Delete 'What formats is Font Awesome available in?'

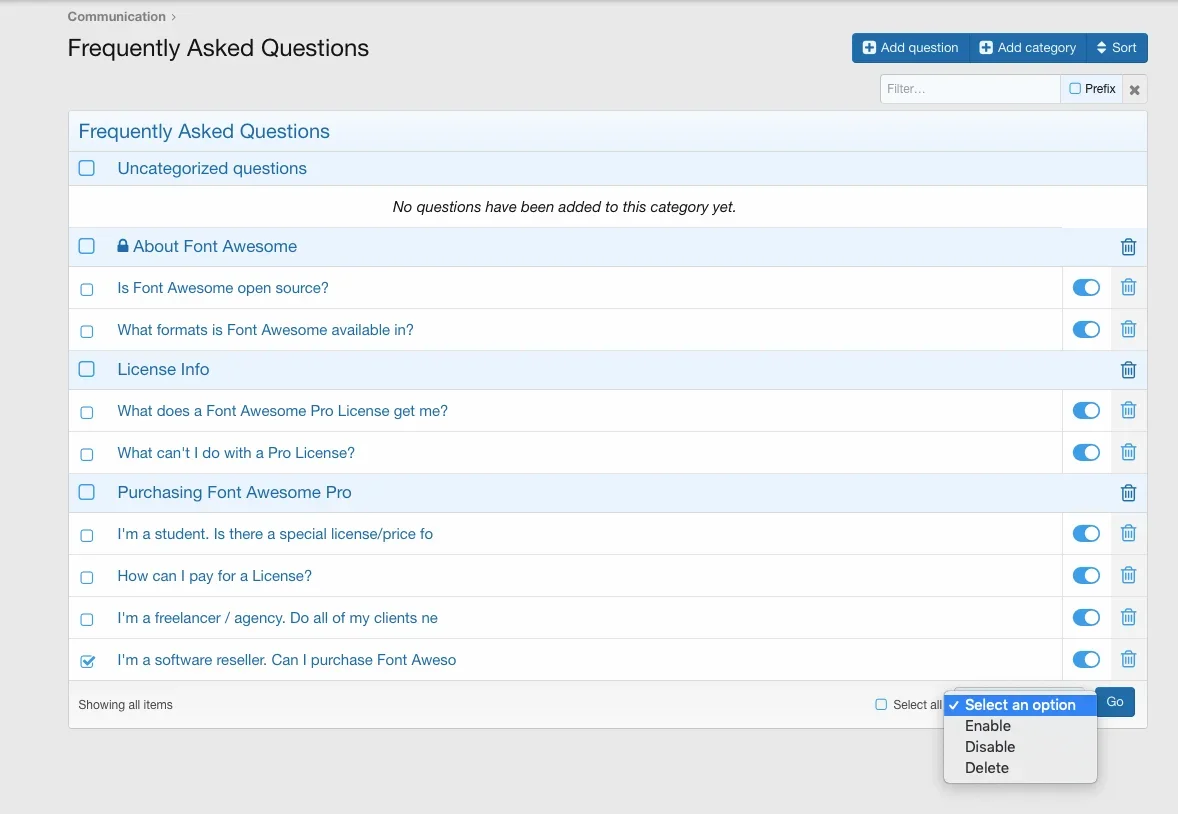pos(1128,330)
